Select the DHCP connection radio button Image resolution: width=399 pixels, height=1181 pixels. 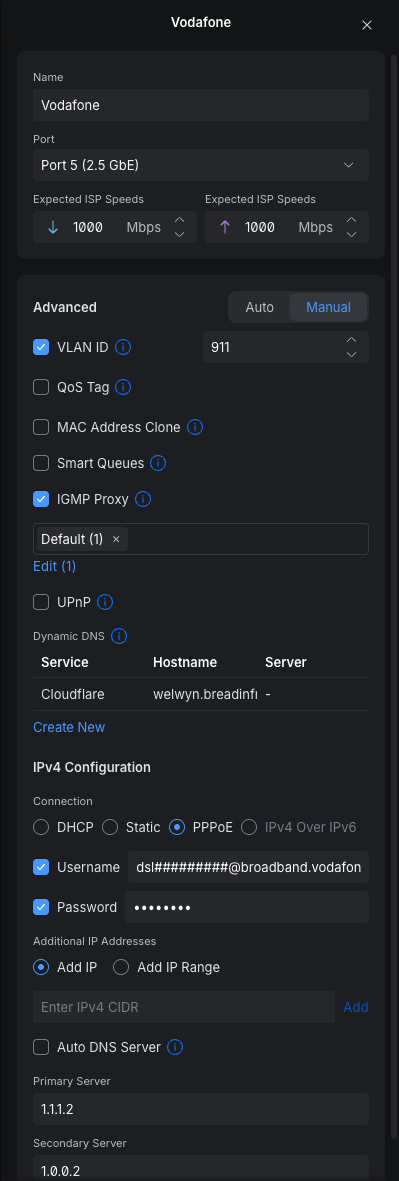click(41, 827)
